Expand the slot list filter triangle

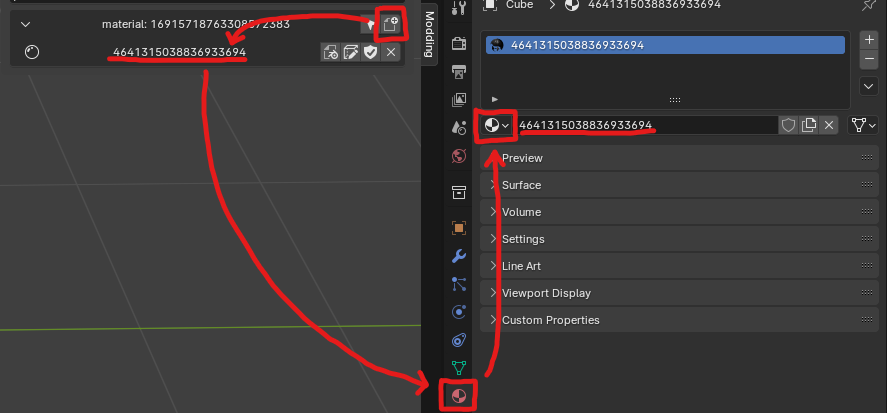click(x=495, y=99)
